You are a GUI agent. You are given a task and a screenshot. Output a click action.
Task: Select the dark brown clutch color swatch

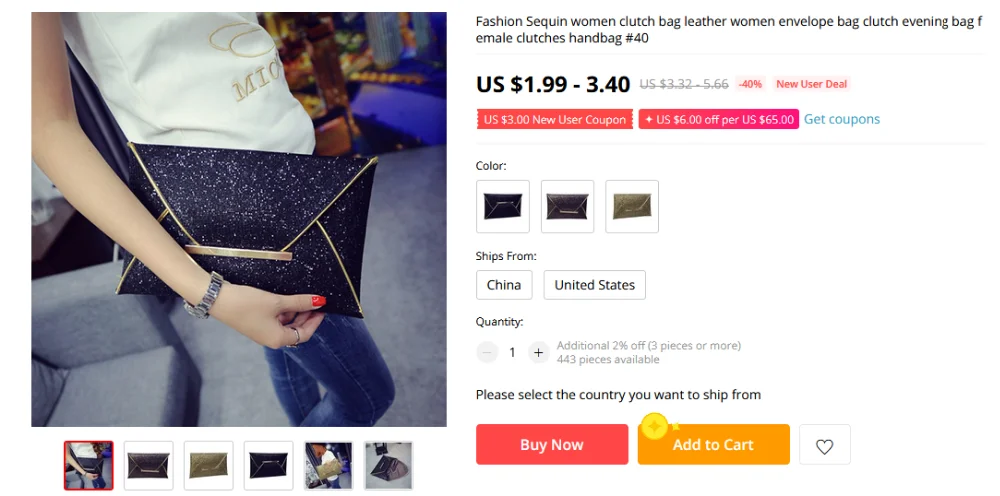click(568, 207)
